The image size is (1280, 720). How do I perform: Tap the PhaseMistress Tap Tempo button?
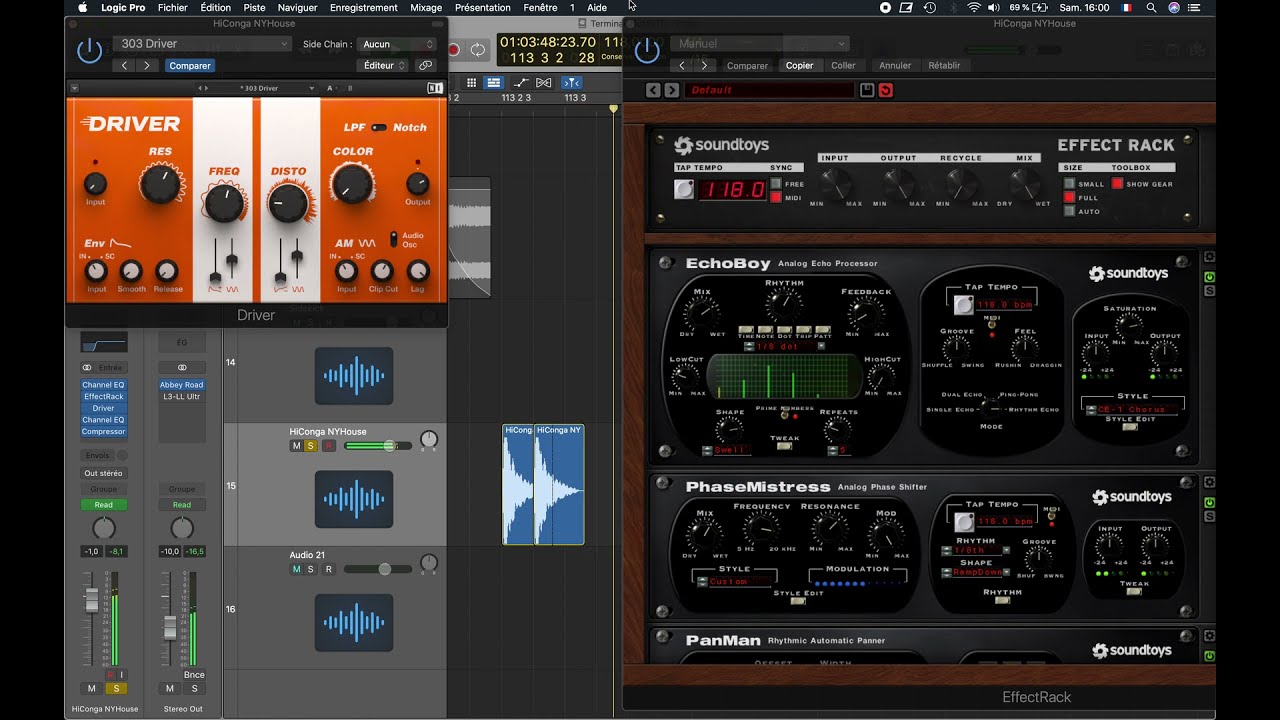click(964, 522)
